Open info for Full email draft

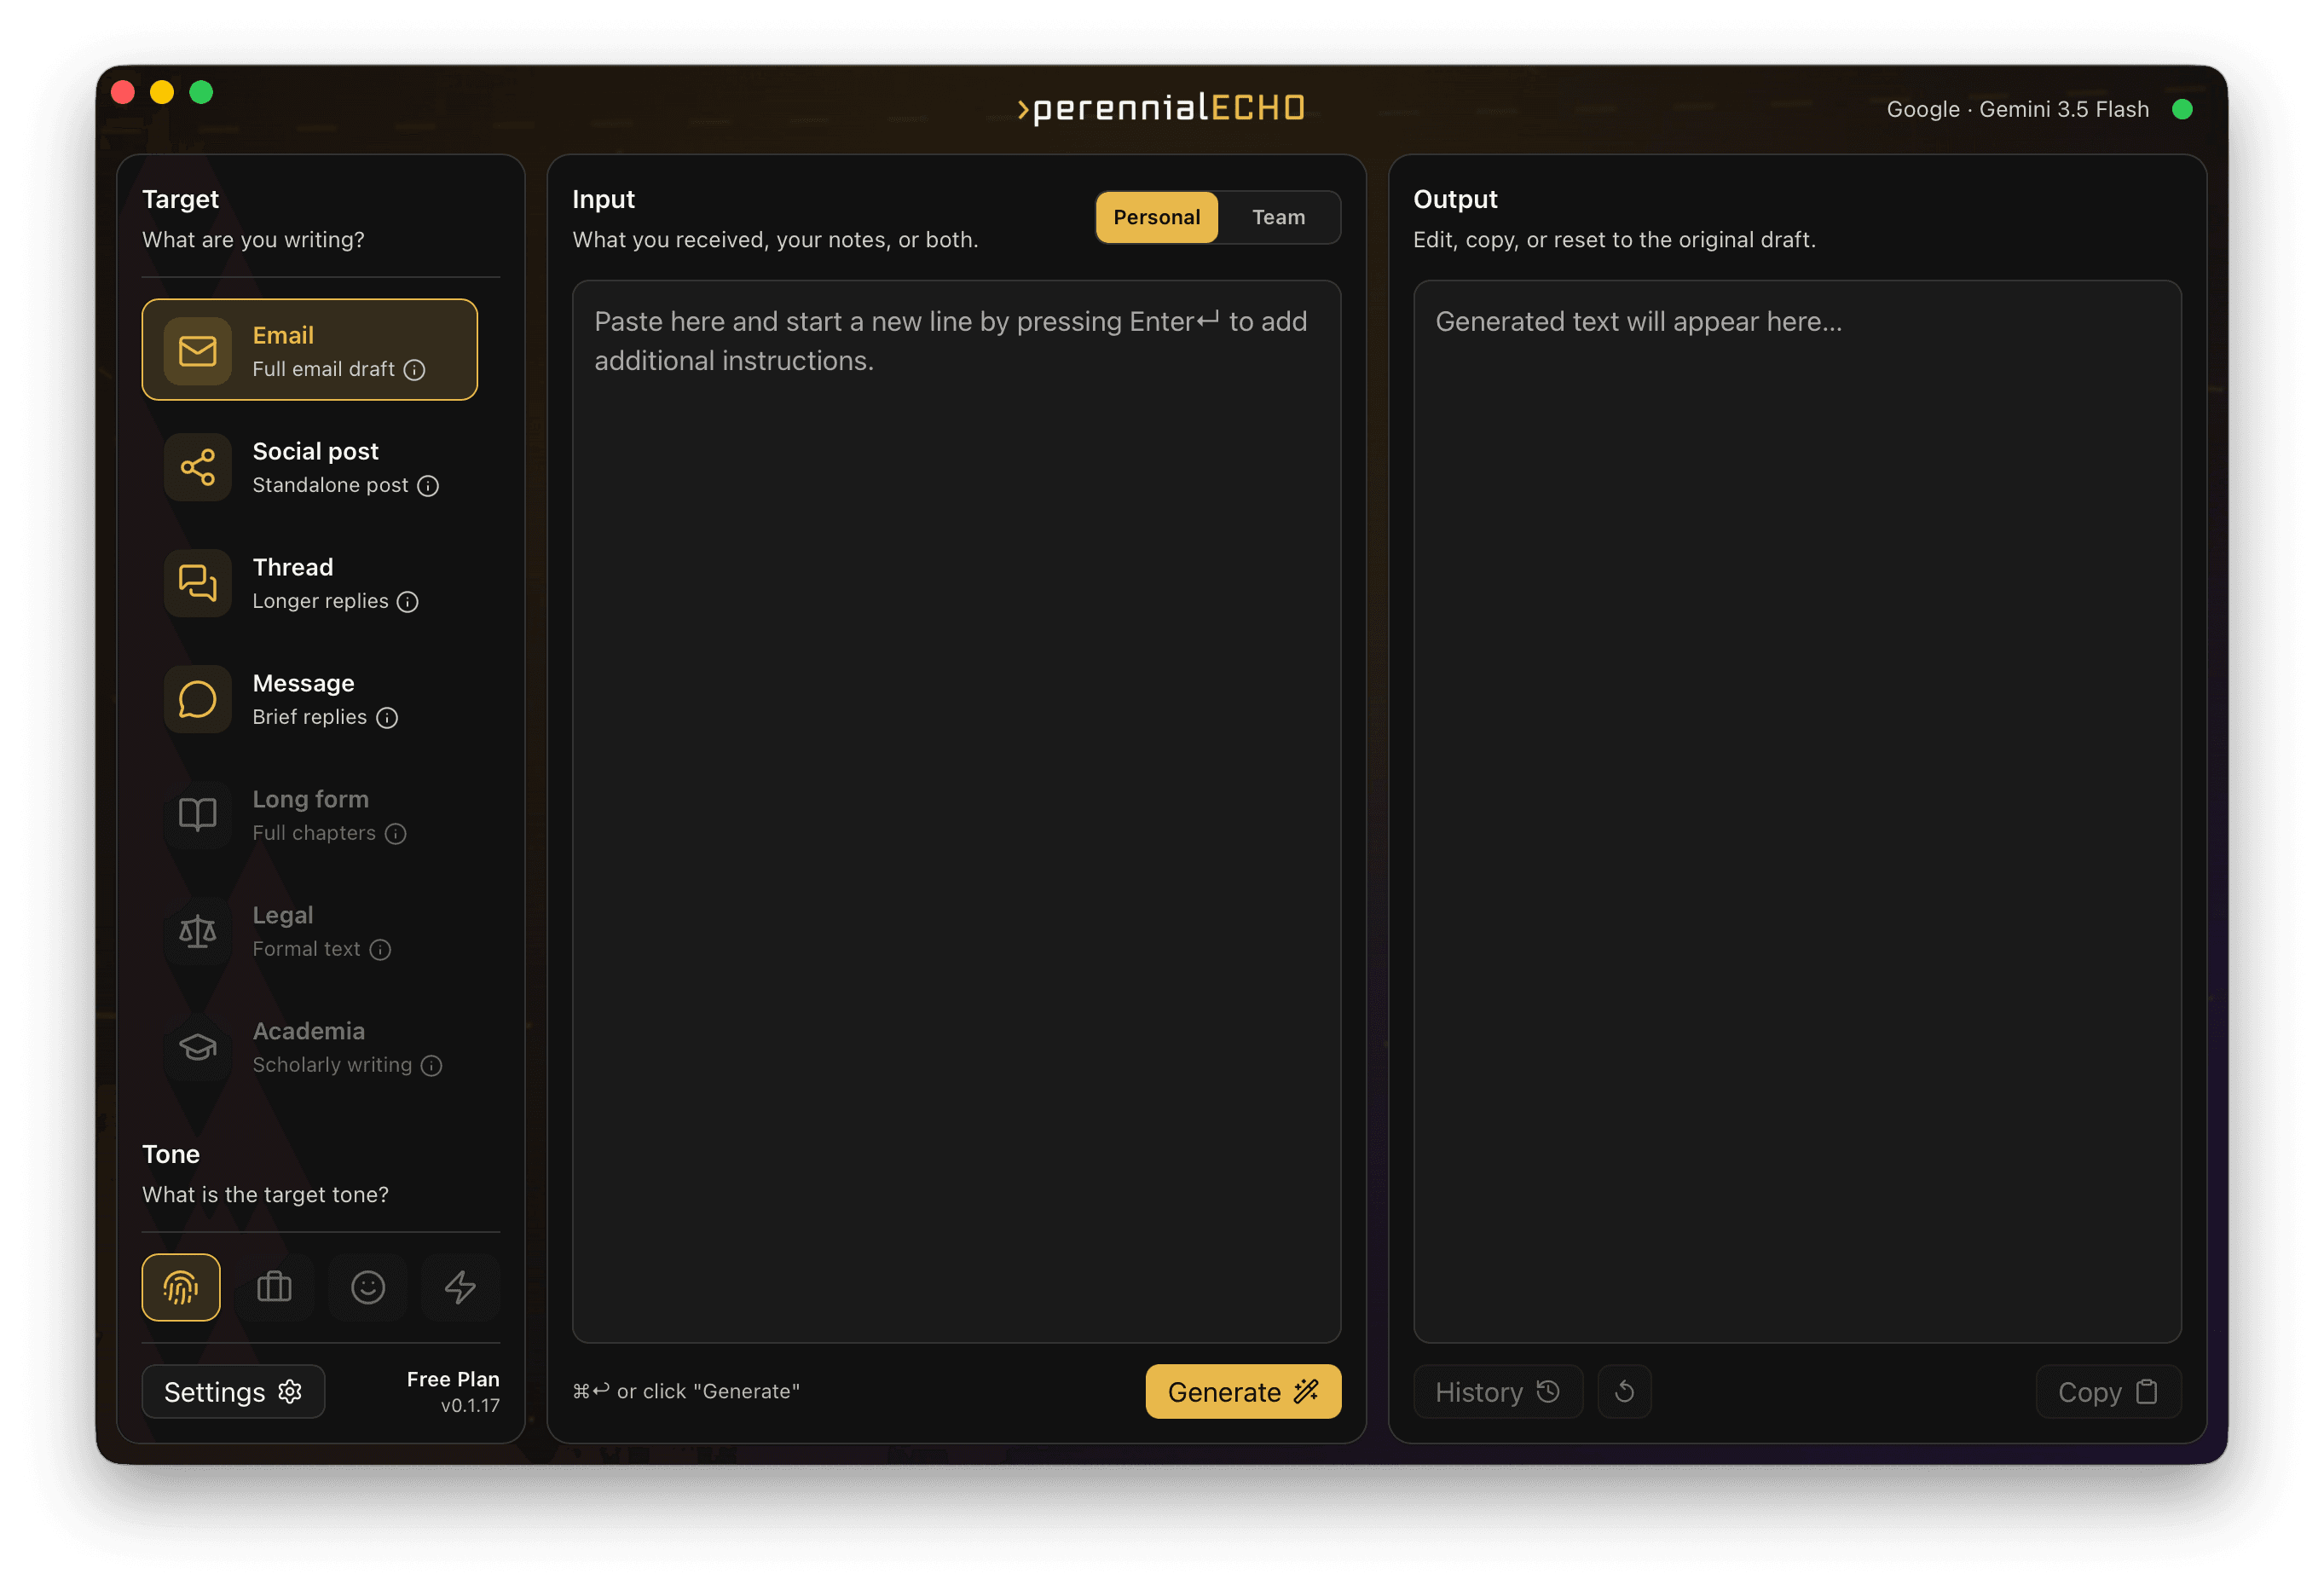(414, 370)
